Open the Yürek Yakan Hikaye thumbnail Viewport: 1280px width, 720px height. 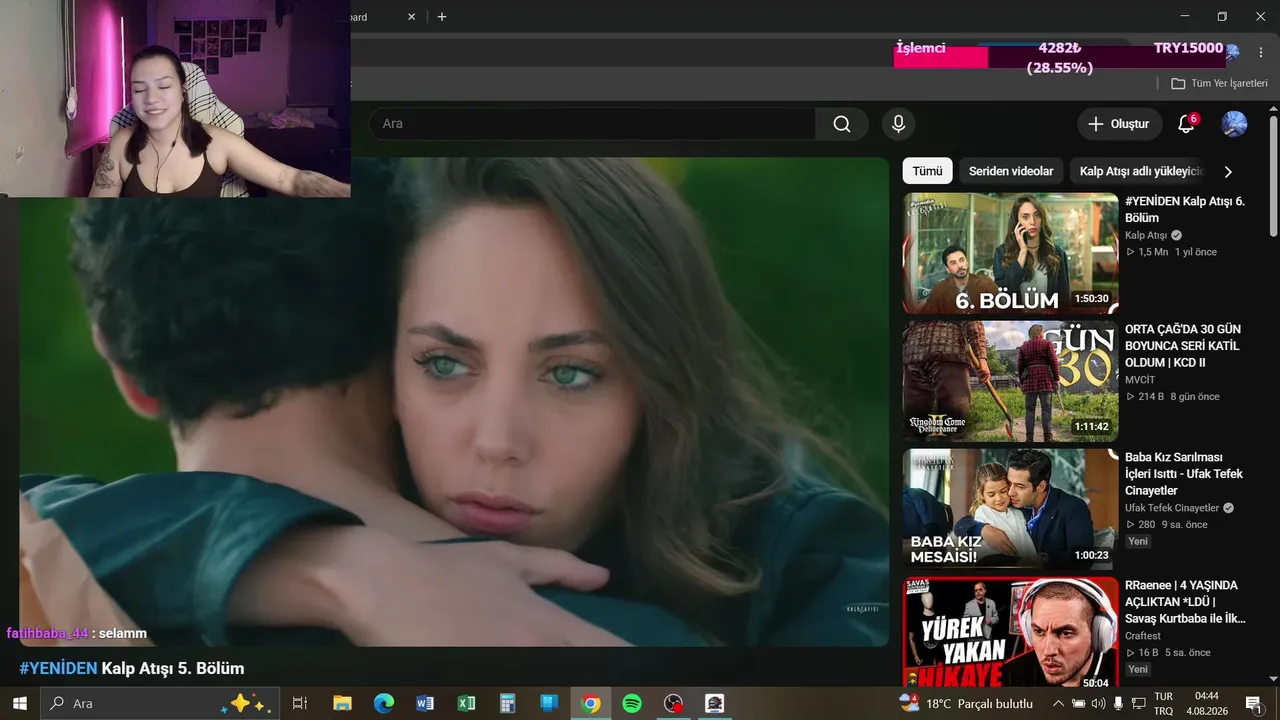pyautogui.click(x=1010, y=632)
